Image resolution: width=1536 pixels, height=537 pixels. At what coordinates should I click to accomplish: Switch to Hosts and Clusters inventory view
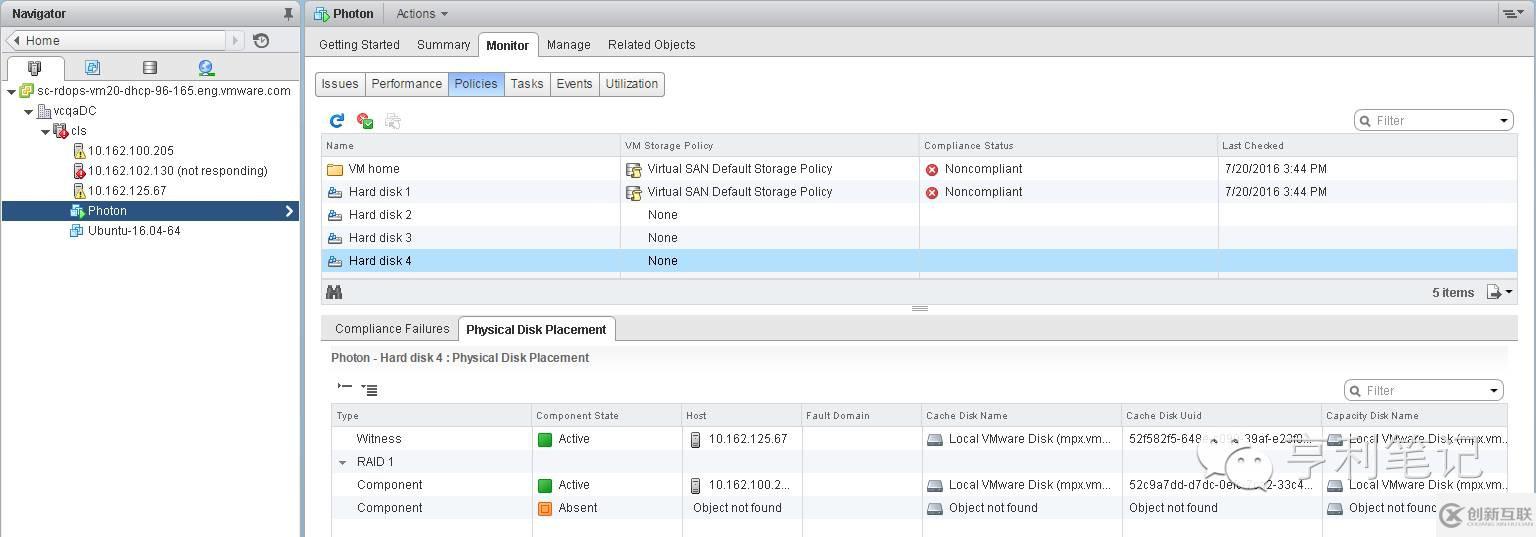(x=35, y=68)
